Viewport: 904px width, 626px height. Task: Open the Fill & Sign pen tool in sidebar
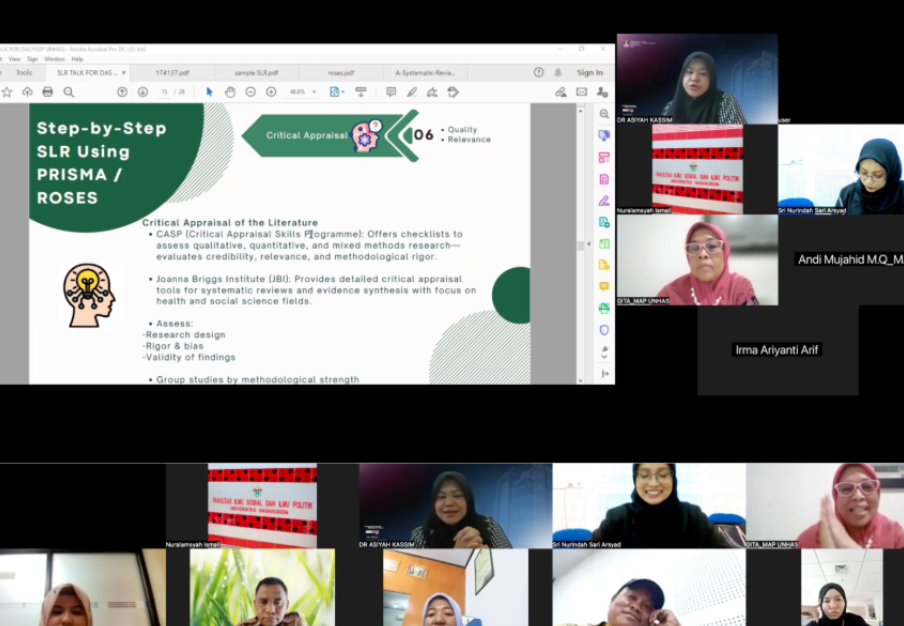pos(604,200)
